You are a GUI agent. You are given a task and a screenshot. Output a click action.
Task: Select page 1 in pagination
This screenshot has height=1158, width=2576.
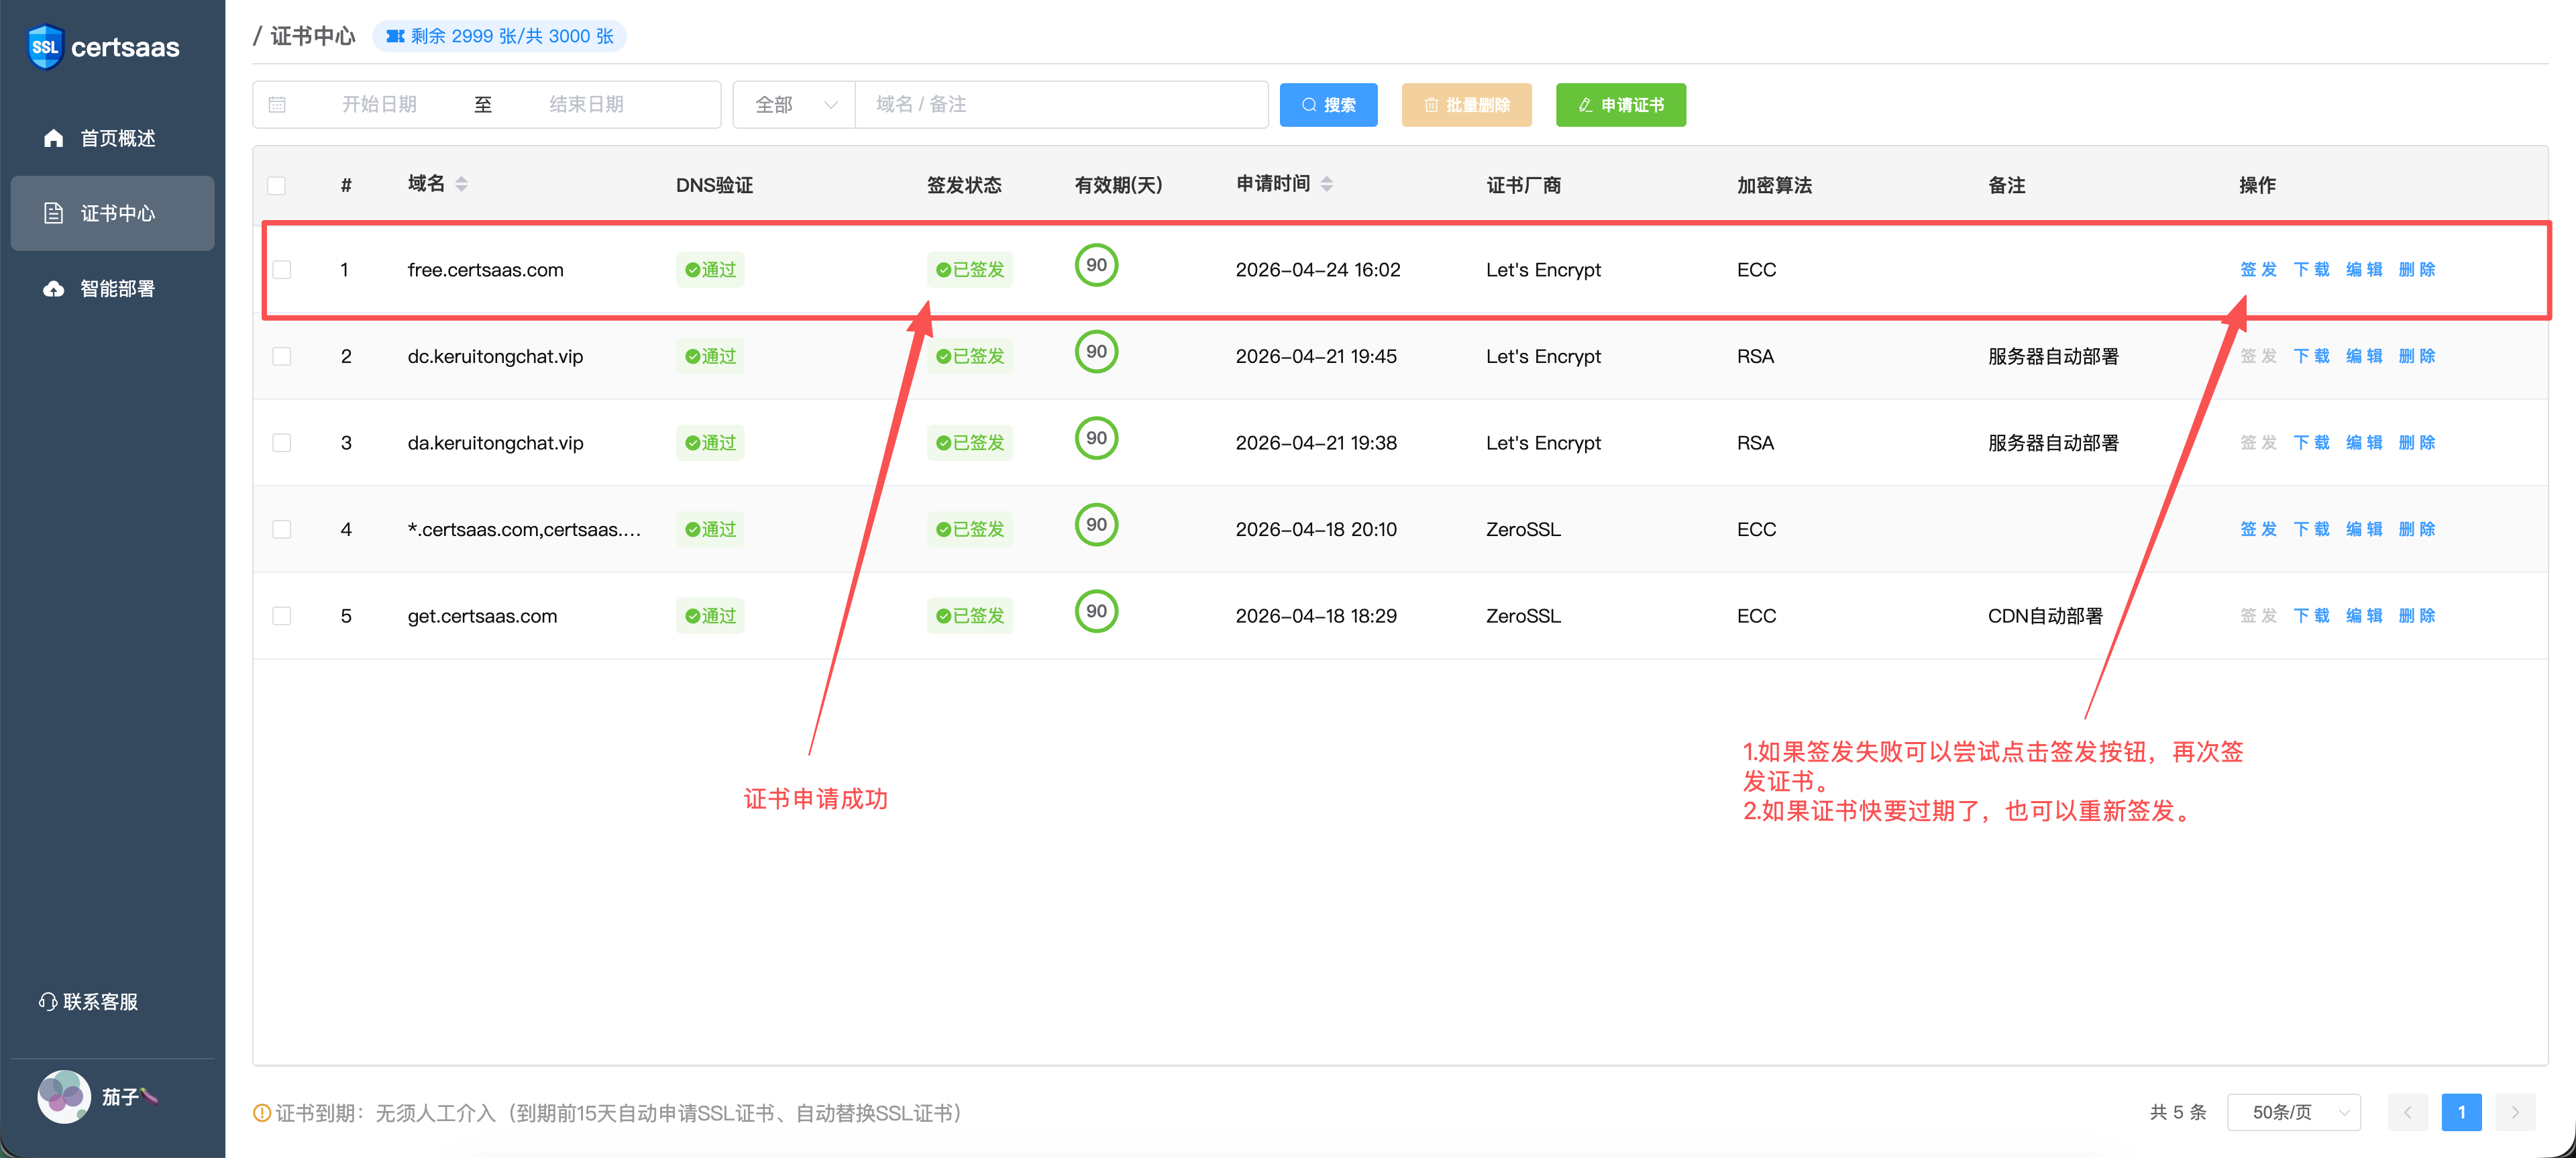pyautogui.click(x=2461, y=1112)
